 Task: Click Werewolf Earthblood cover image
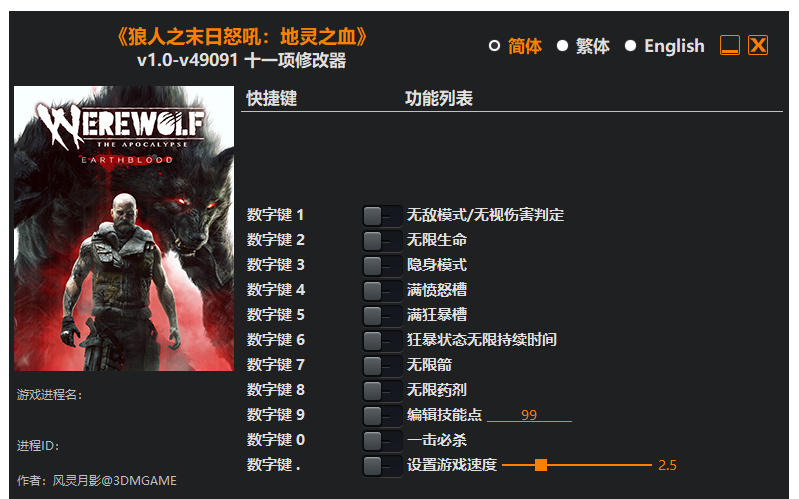click(124, 228)
